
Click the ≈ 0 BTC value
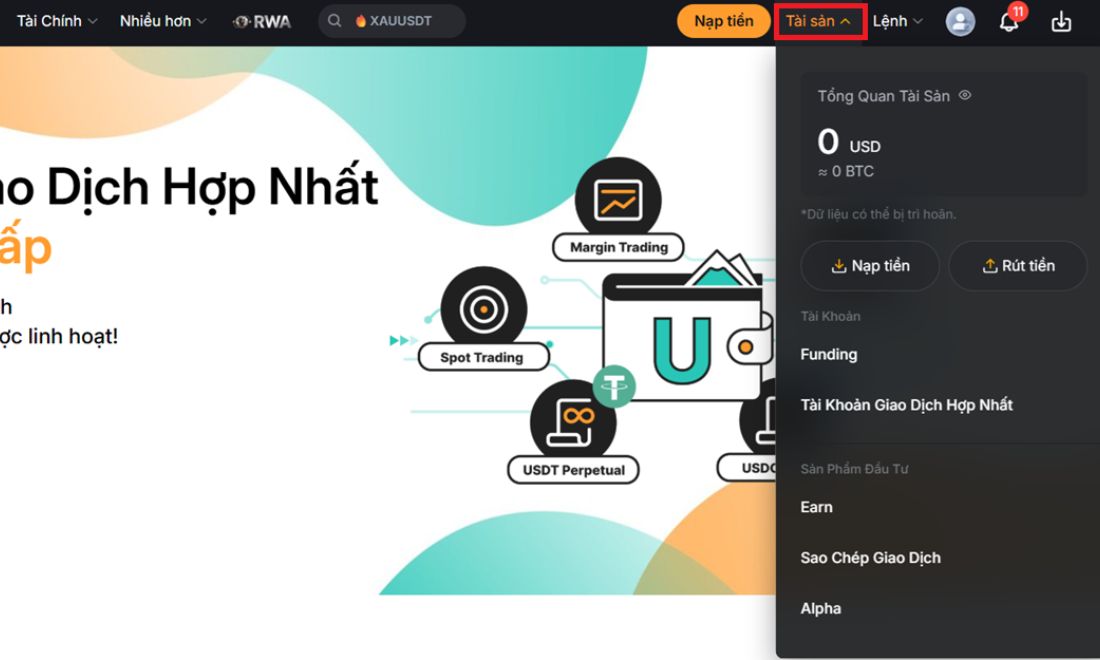click(x=845, y=171)
